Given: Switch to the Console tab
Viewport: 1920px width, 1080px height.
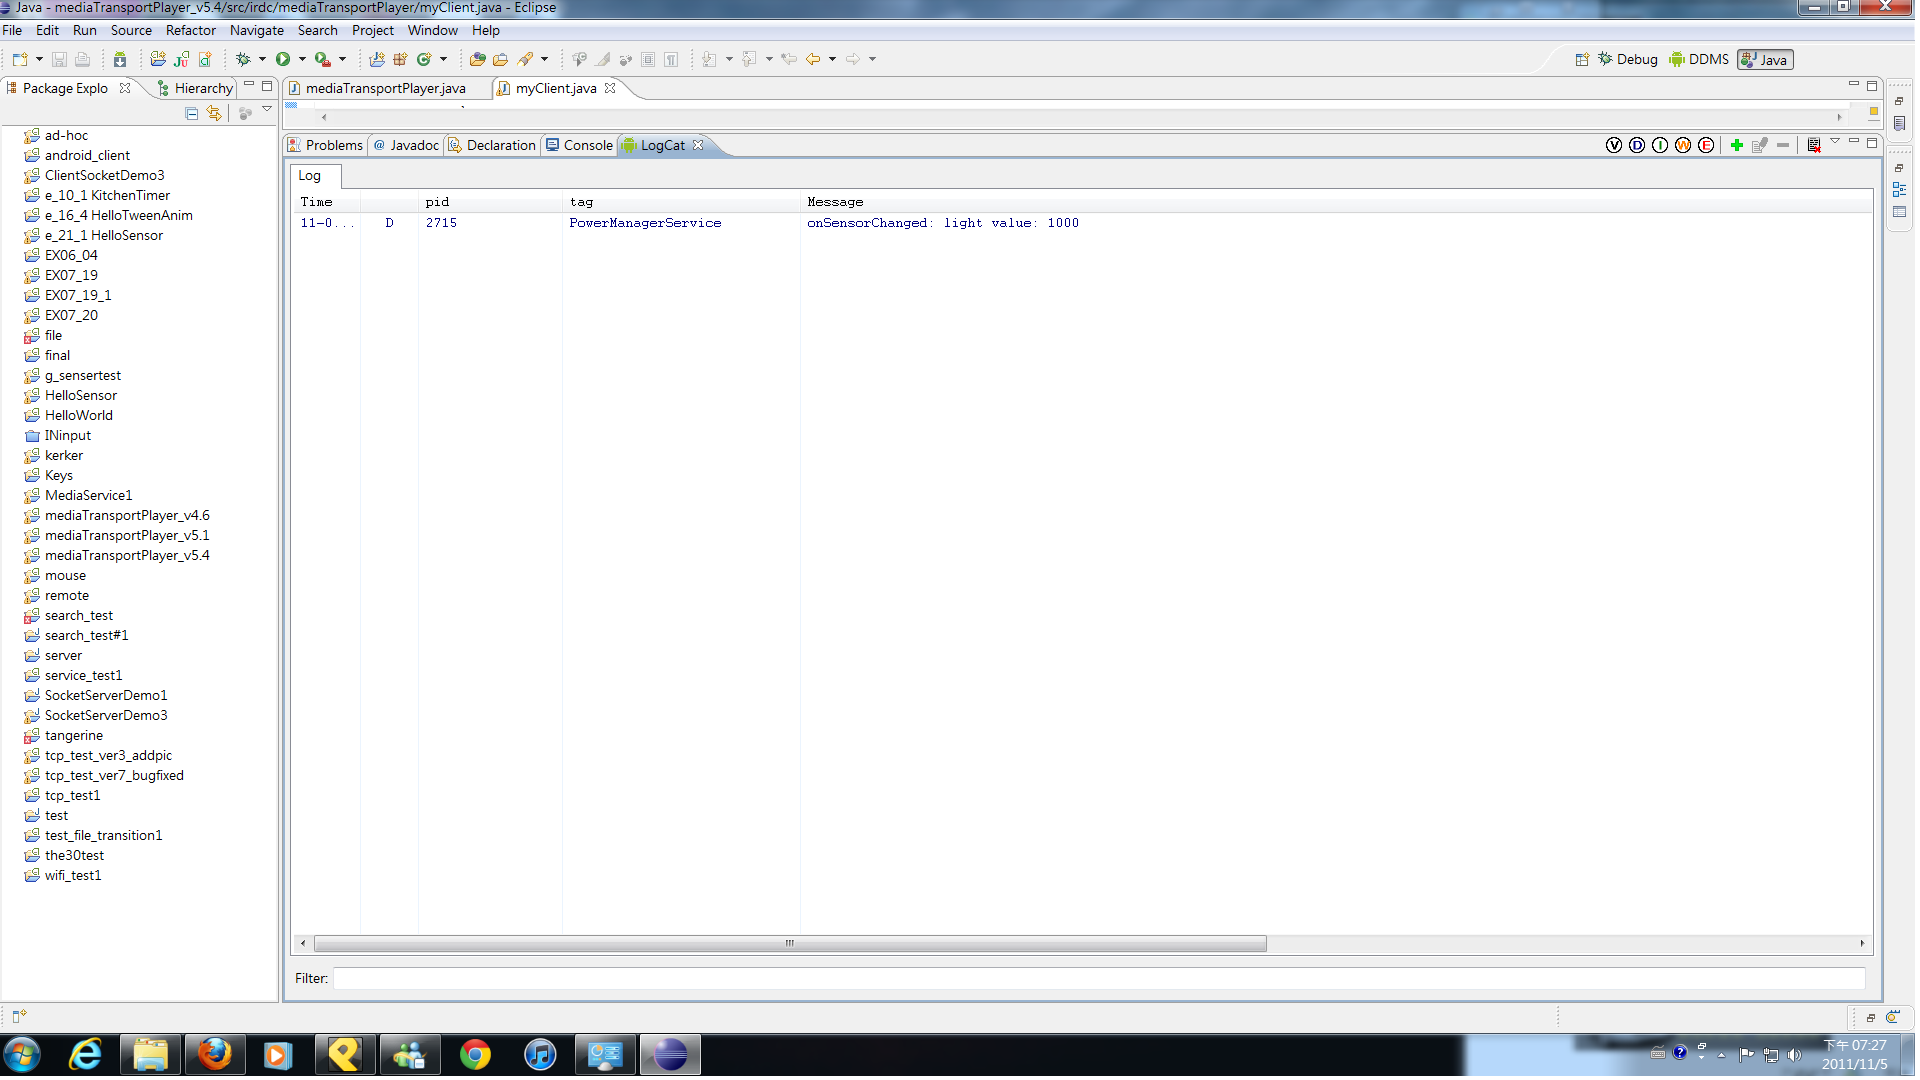Looking at the screenshot, I should point(579,146).
